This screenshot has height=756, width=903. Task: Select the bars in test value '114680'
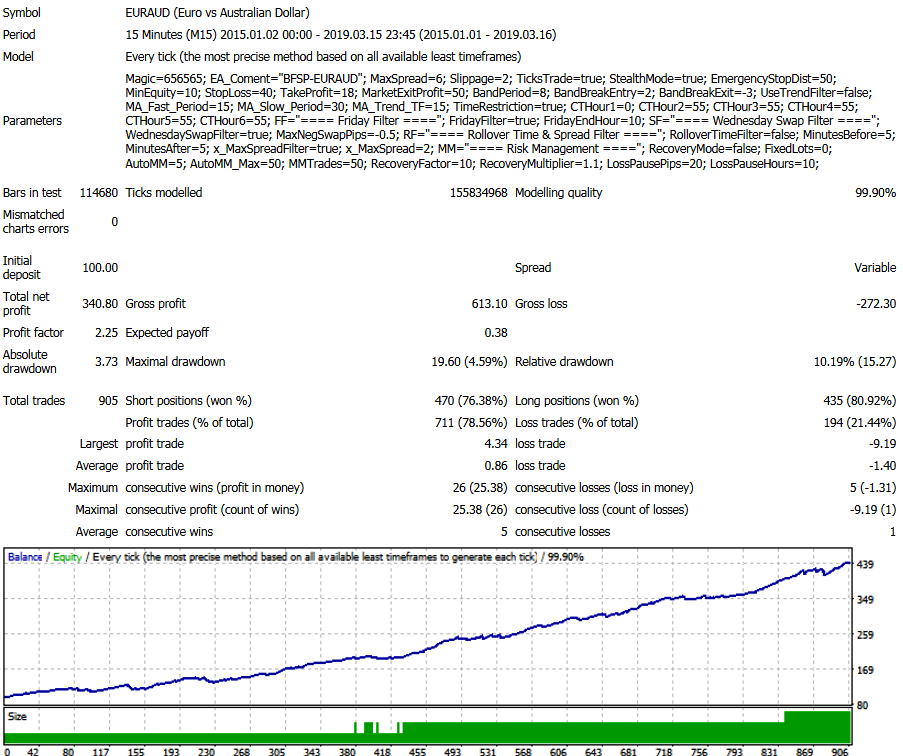98,193
